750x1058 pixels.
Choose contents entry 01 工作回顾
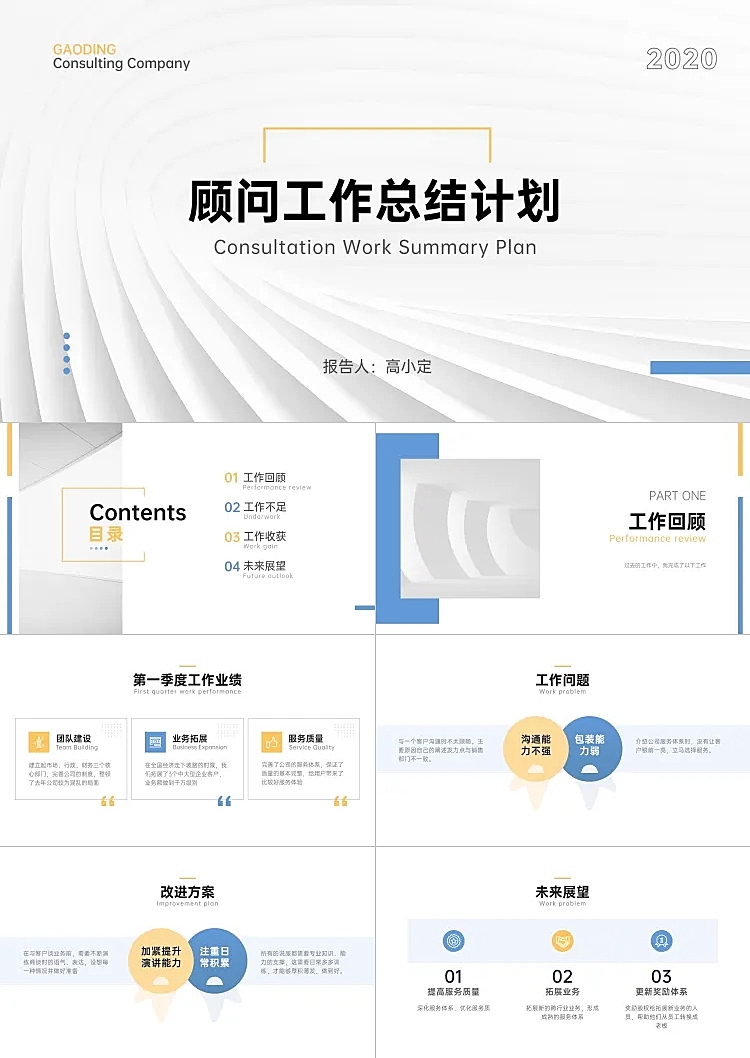point(267,481)
